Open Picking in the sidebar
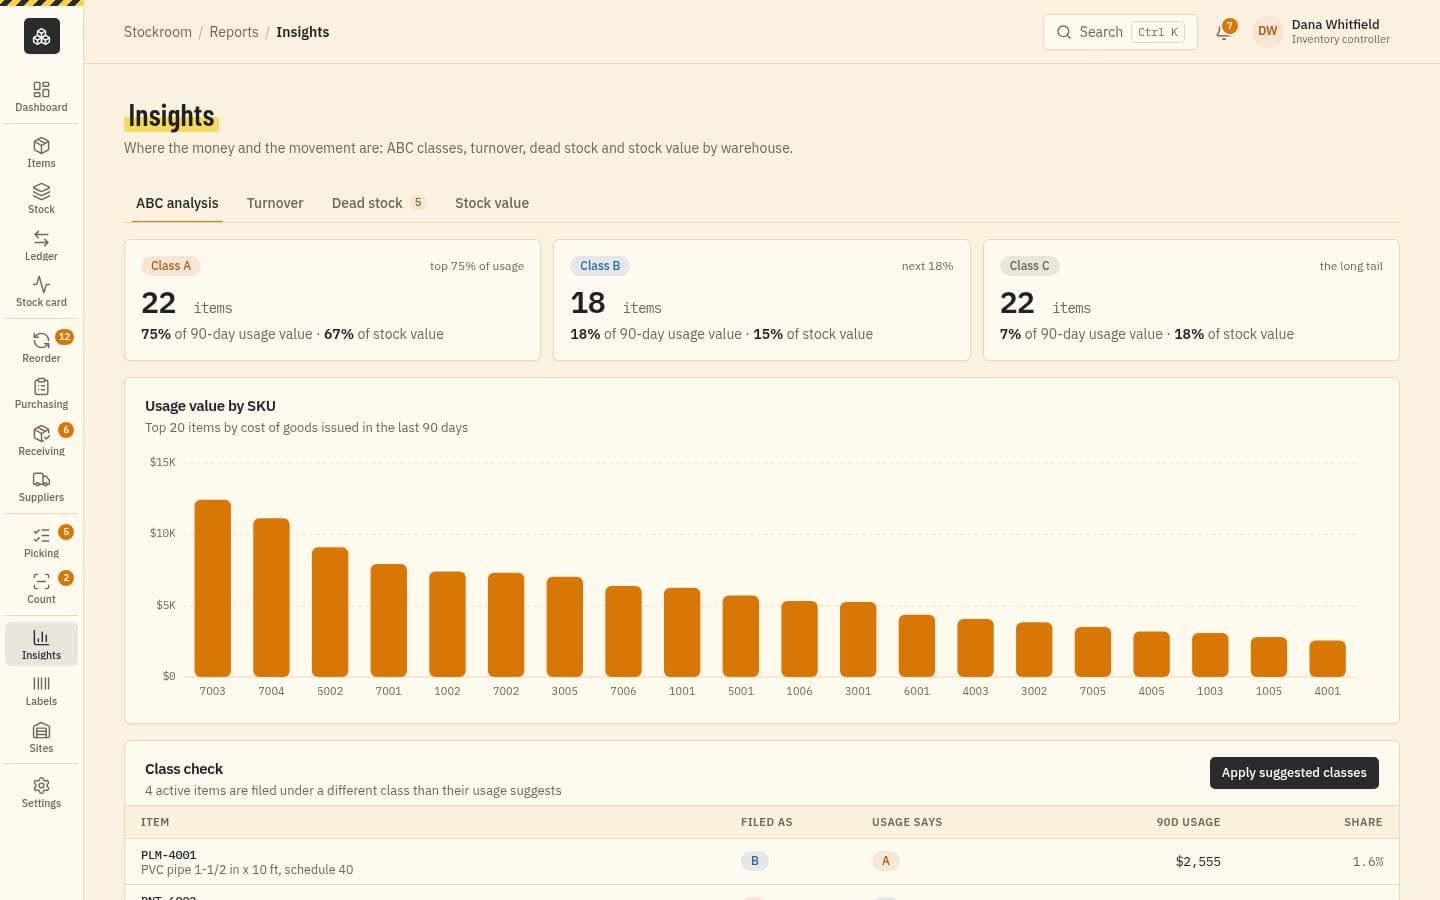The height and width of the screenshot is (900, 1440). tap(41, 542)
